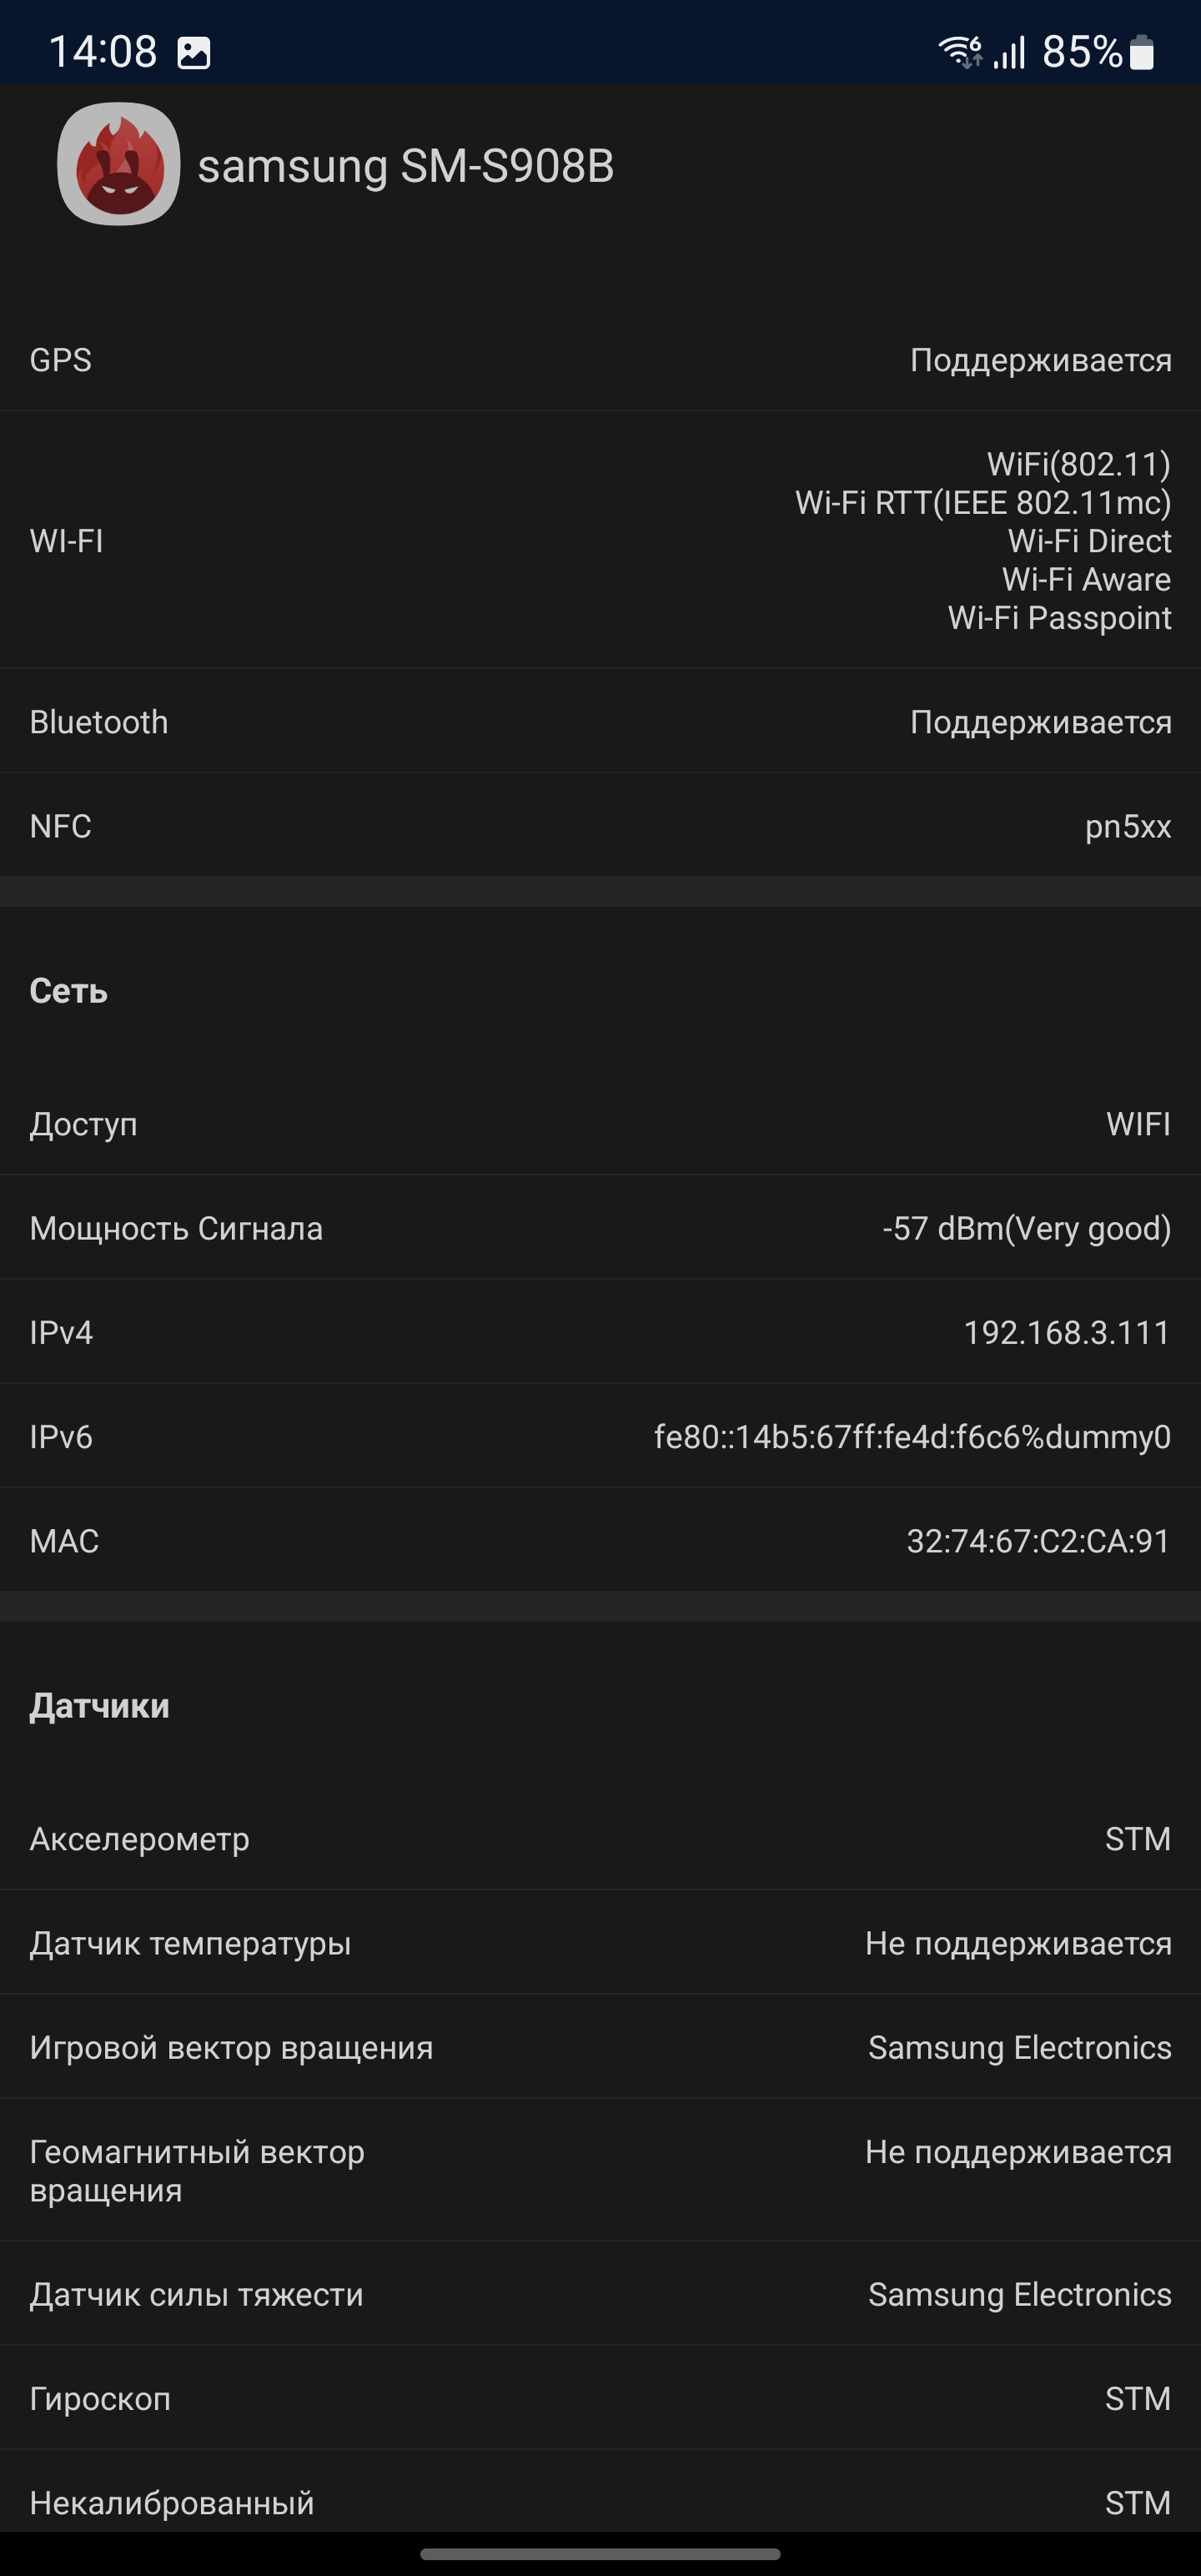Viewport: 1201px width, 2576px height.
Task: Select the GPS row
Action: tap(600, 360)
